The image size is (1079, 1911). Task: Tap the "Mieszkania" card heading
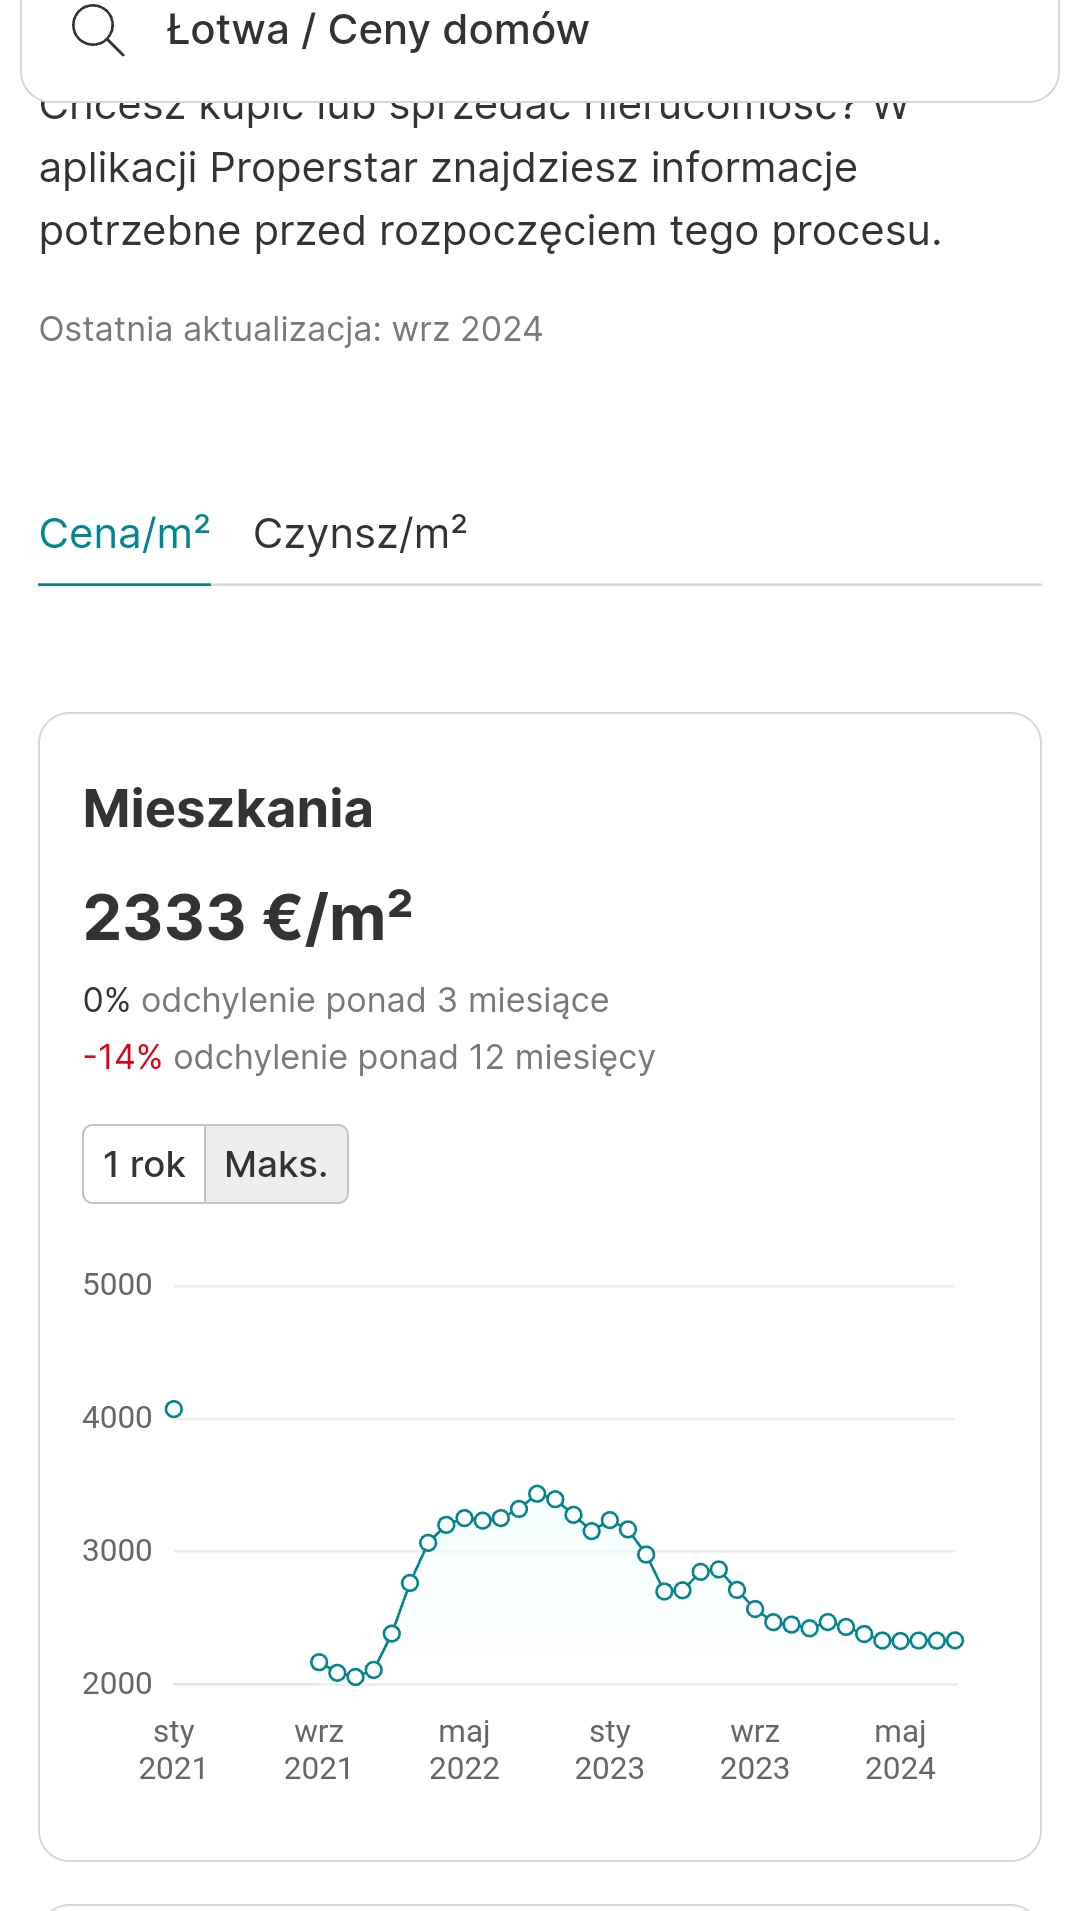point(228,808)
